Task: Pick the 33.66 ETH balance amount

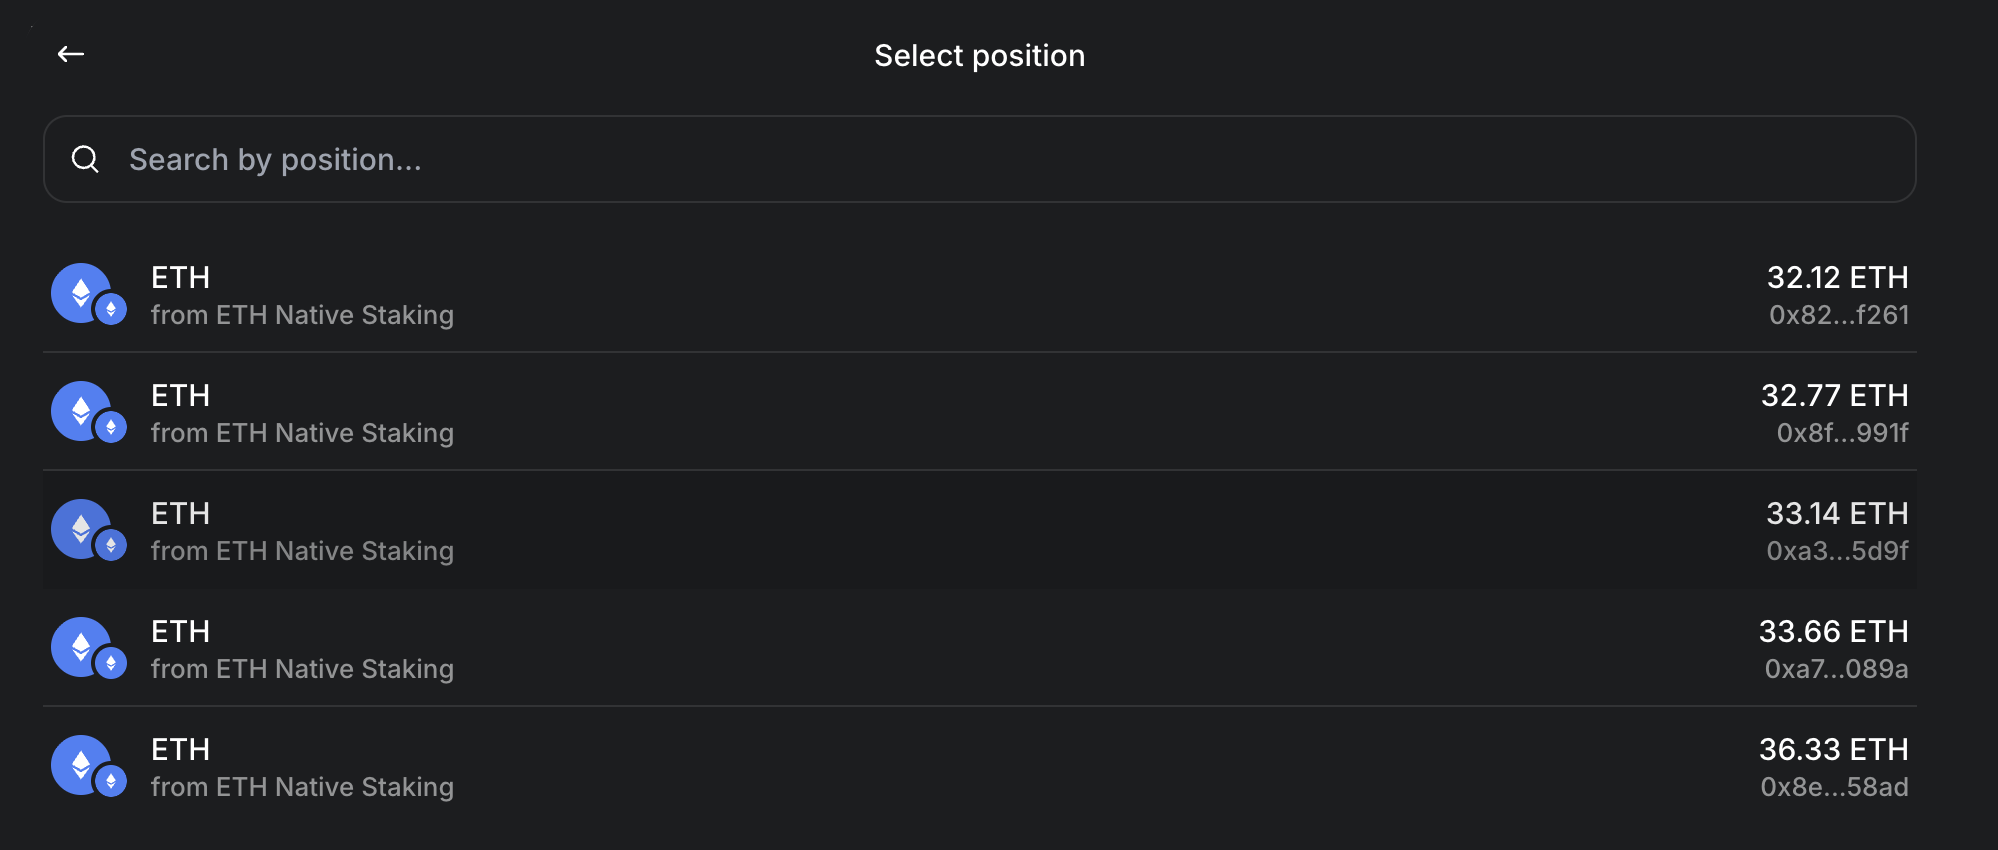Action: click(1833, 631)
